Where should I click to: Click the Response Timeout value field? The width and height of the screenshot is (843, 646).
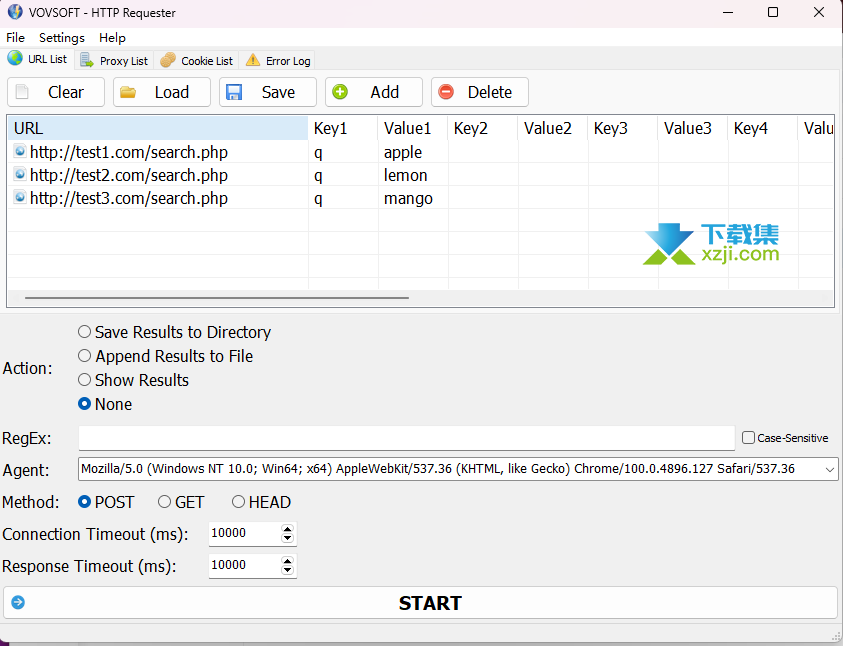[245, 565]
